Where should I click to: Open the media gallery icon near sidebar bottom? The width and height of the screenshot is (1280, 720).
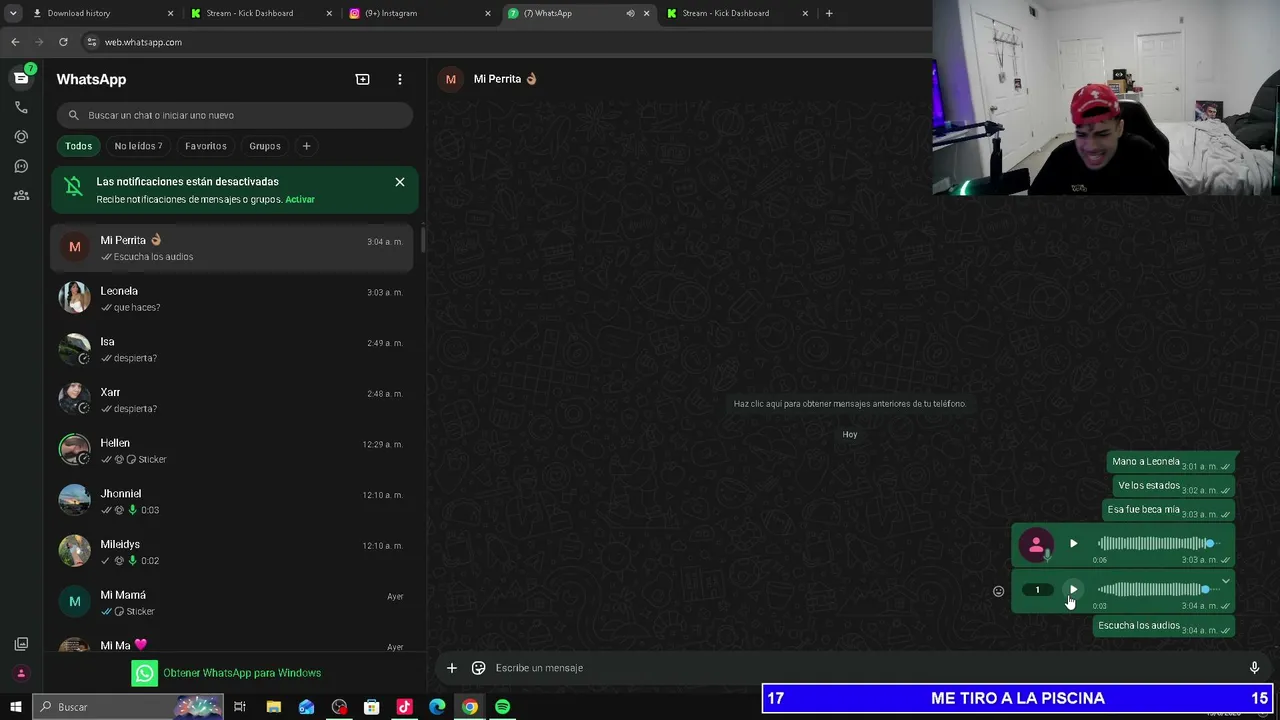pos(21,644)
